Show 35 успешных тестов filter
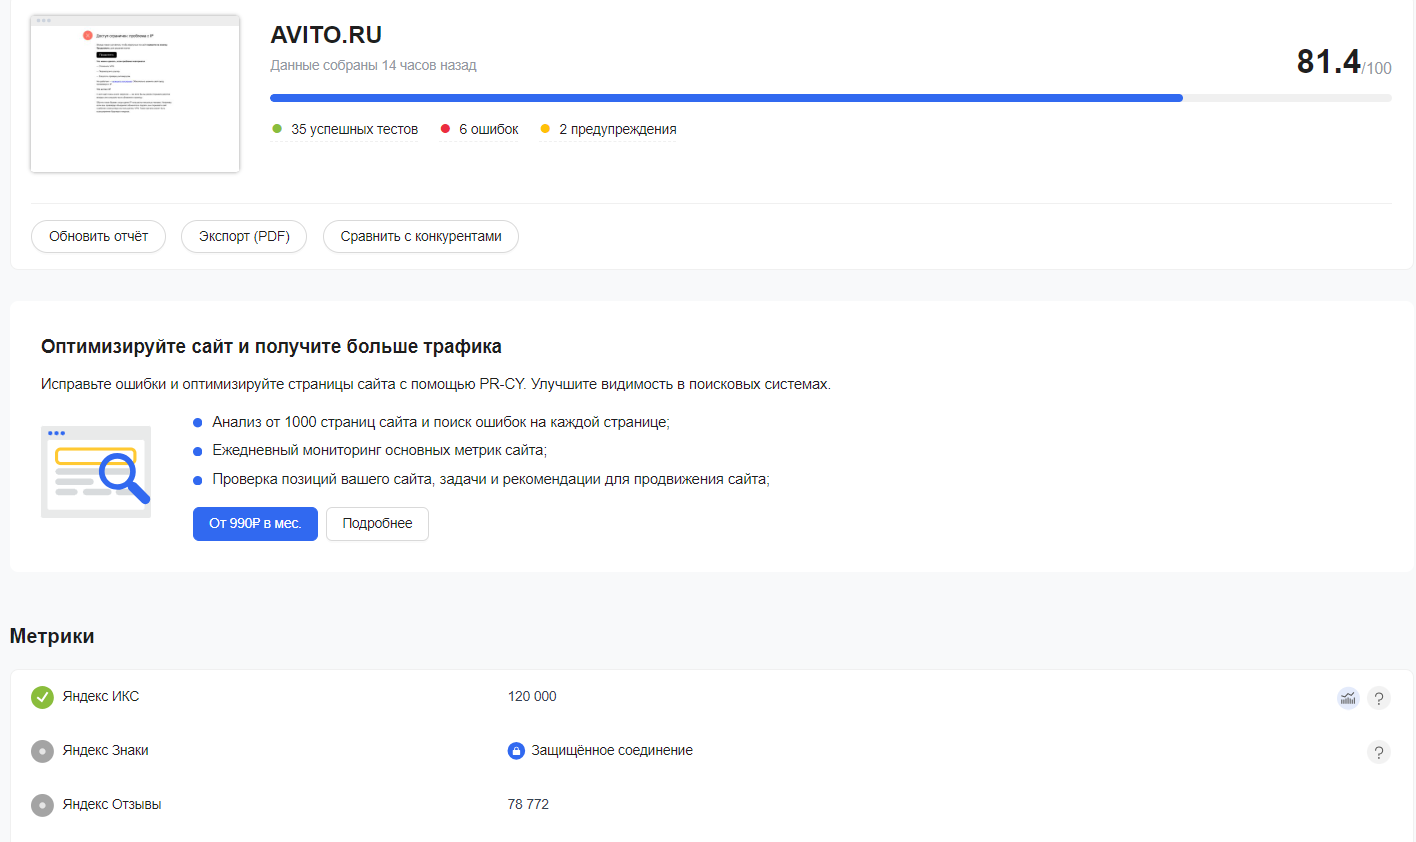The image size is (1416, 842). 345,129
